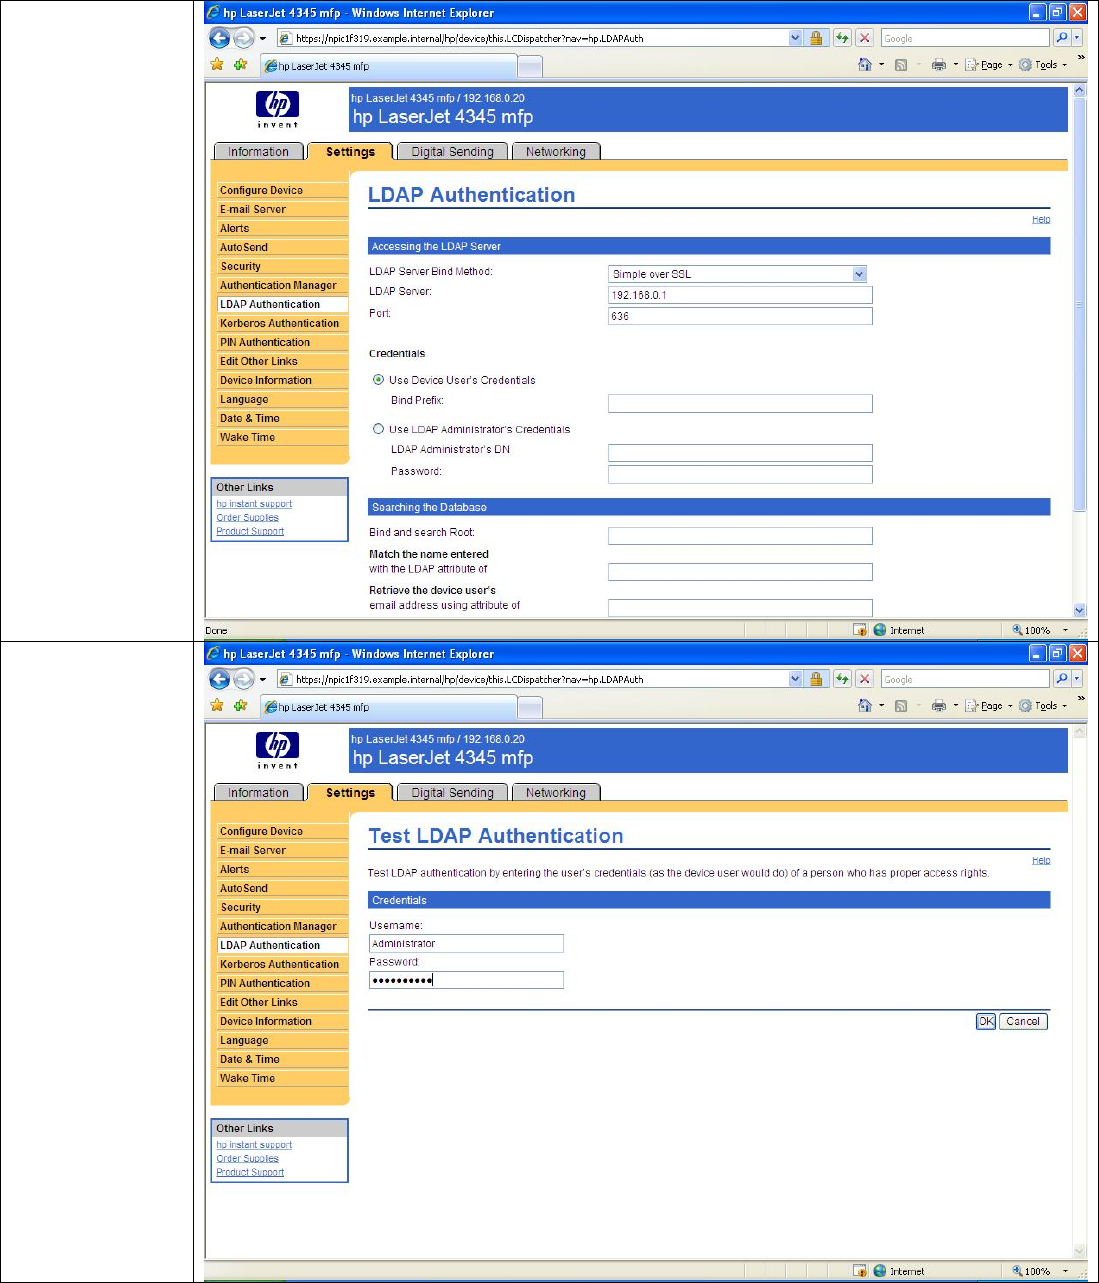
Task: Click Home icon in LDAP Authentication page browser
Action: point(865,65)
